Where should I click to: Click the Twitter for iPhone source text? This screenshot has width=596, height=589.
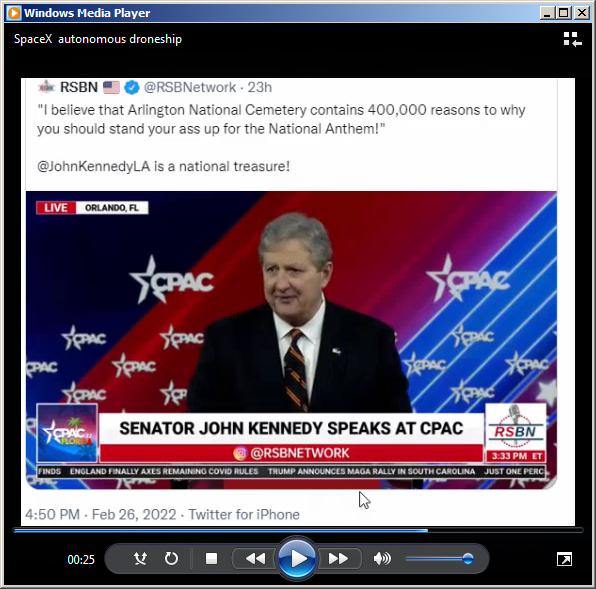[x=244, y=515]
